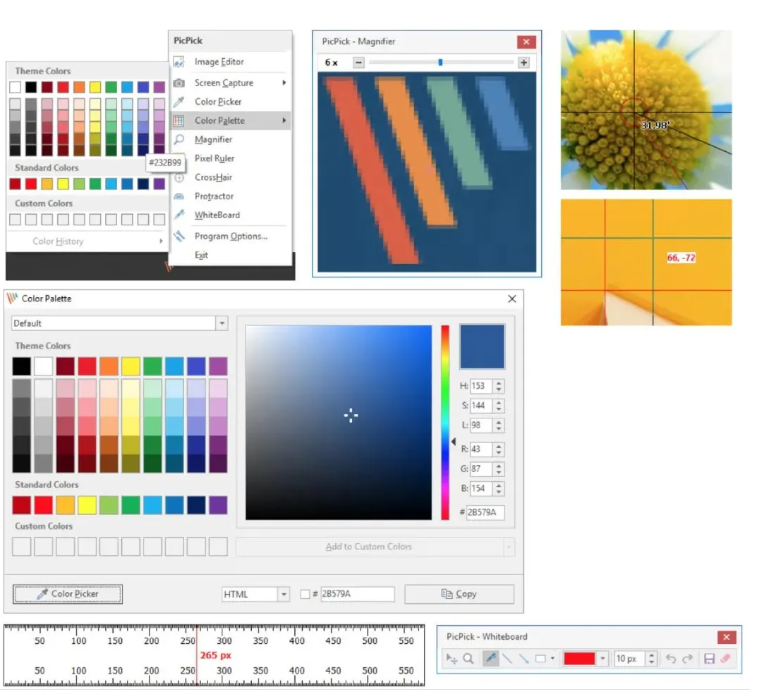Click the hex field showing 2B579A beside Copy
The width and height of the screenshot is (757, 697).
pyautogui.click(x=361, y=599)
